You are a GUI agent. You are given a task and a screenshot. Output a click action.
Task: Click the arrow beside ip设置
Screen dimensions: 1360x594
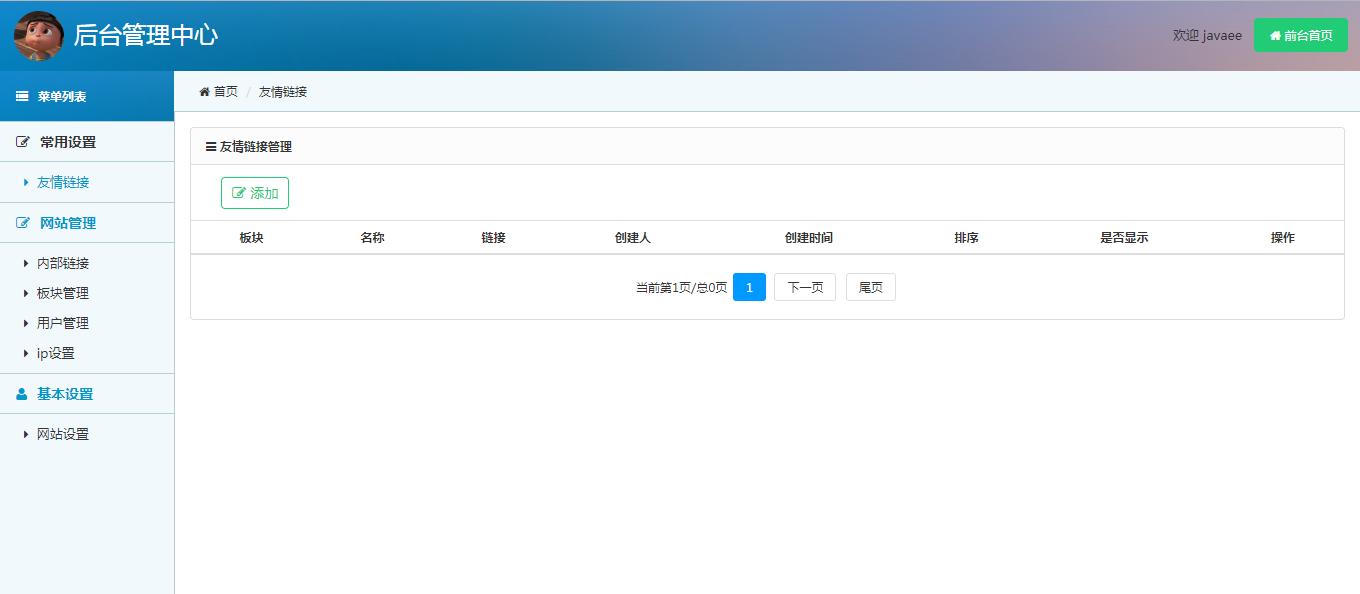26,354
